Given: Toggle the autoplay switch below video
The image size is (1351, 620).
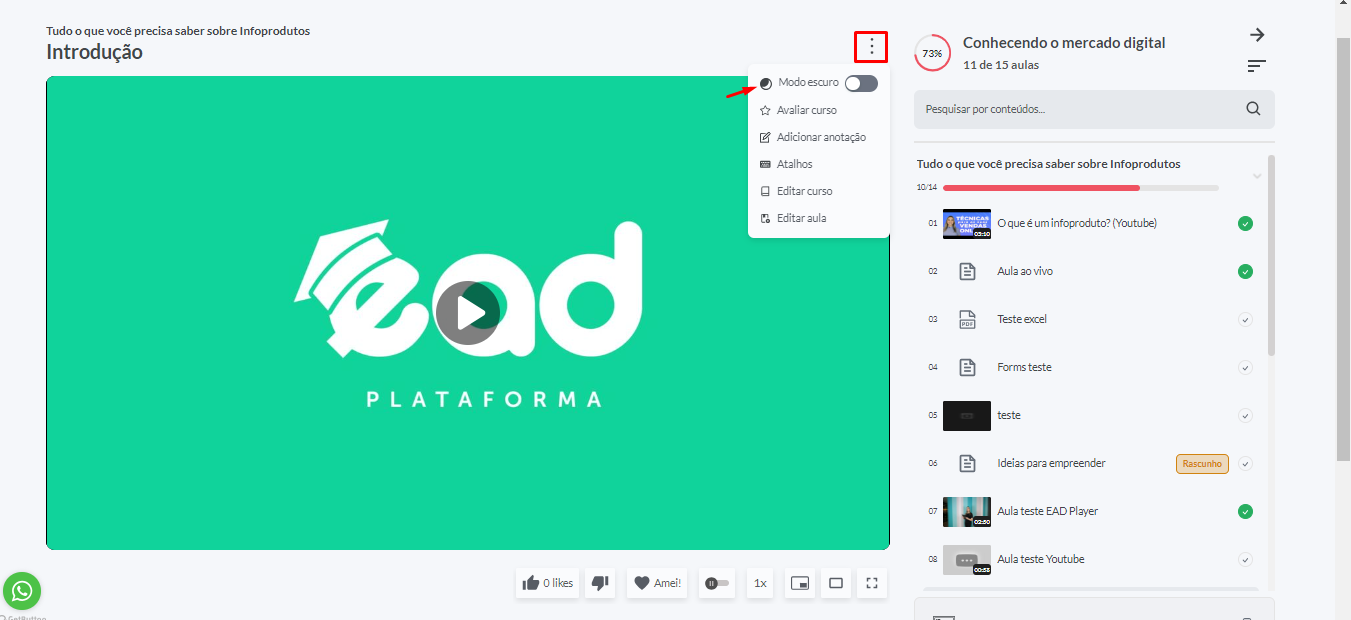Looking at the screenshot, I should click(x=716, y=583).
